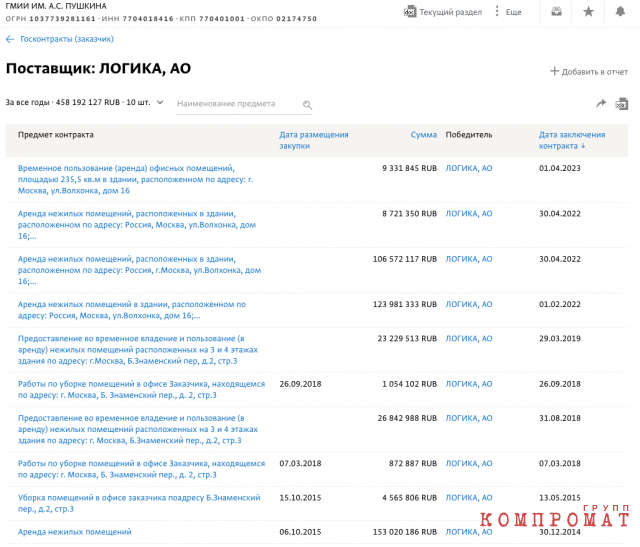The image size is (640, 547).
Task: Click Добавить в отчет text
Action: [595, 72]
